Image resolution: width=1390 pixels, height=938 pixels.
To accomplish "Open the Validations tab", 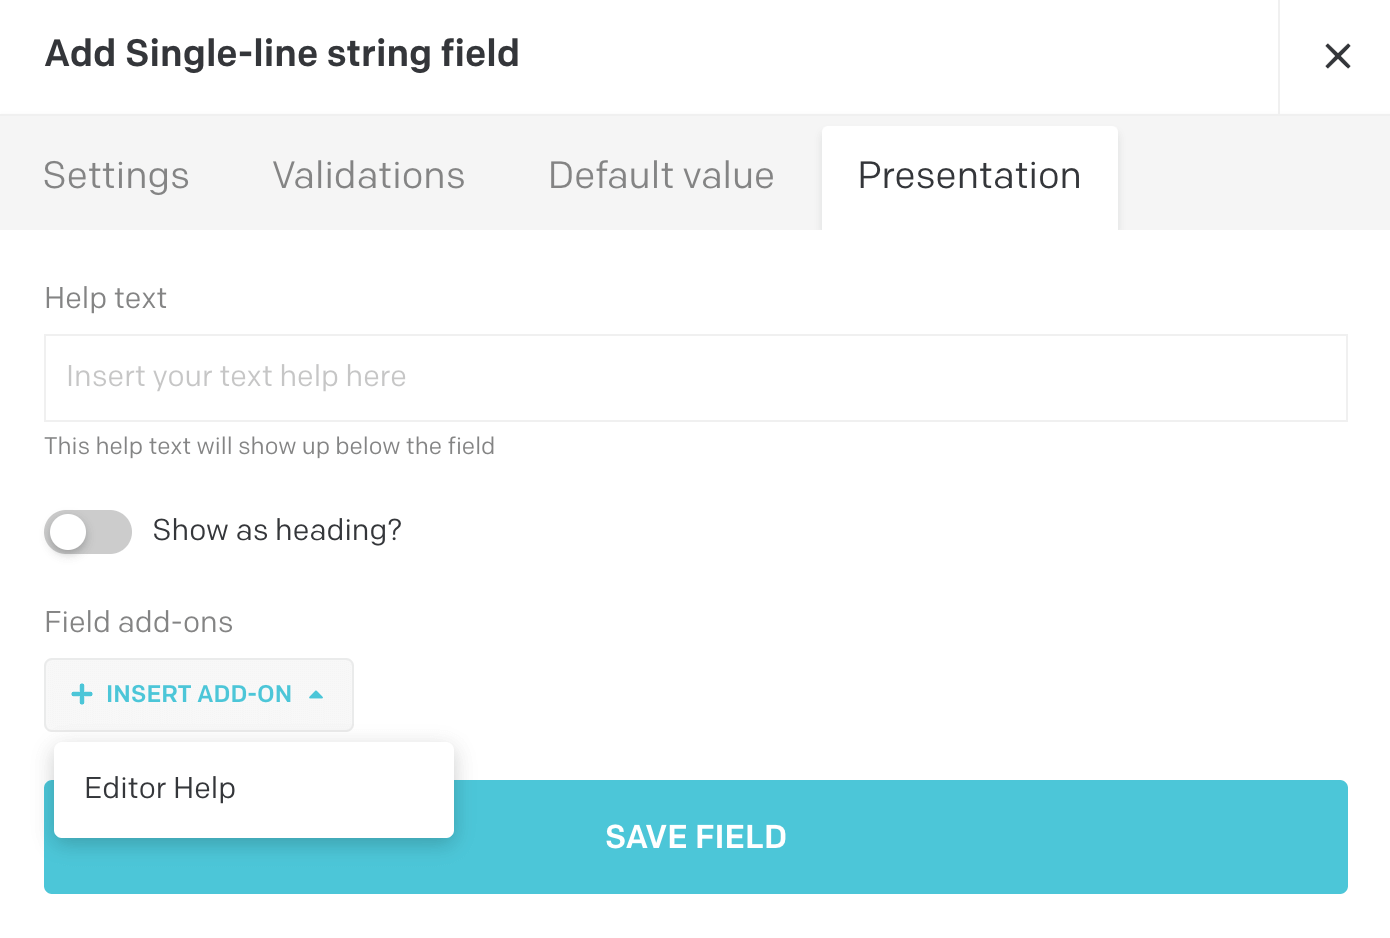I will (x=368, y=176).
